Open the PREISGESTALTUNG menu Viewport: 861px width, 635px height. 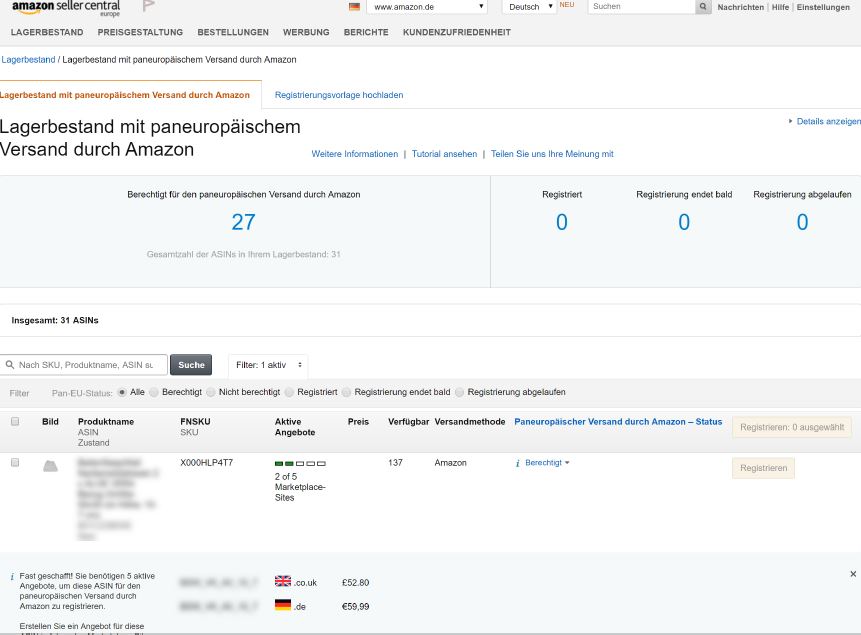pos(140,32)
